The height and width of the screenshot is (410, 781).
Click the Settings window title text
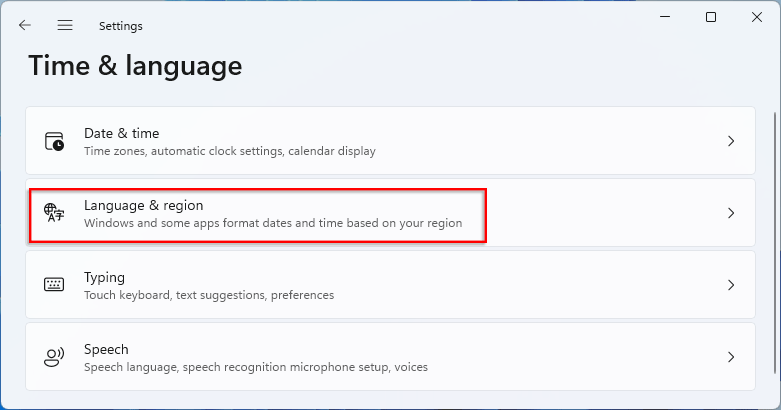(121, 26)
